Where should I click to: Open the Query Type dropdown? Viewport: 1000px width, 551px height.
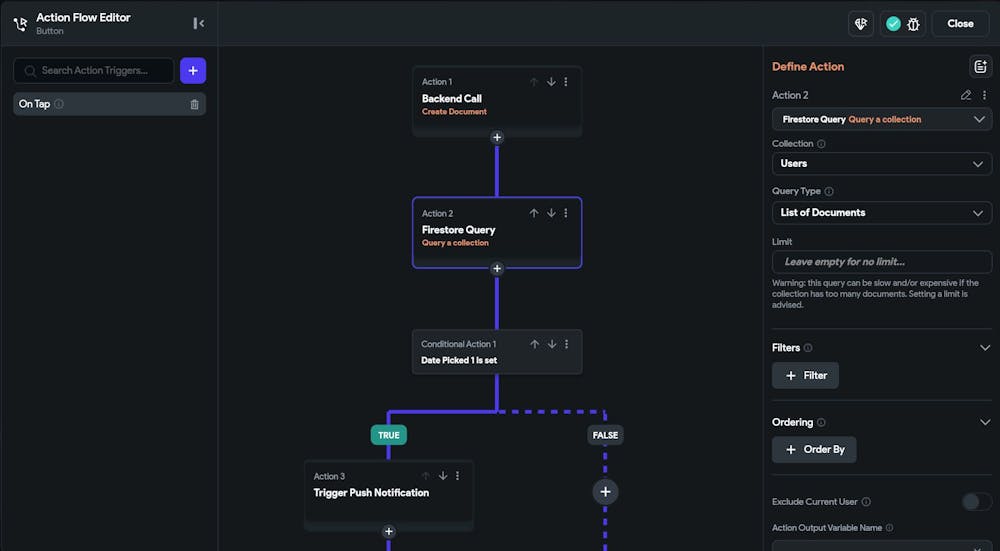(x=881, y=213)
